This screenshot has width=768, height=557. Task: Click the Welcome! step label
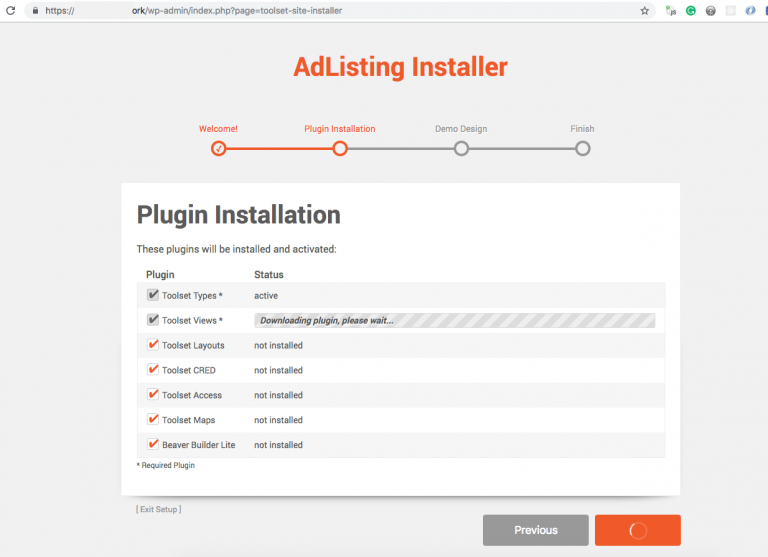(218, 129)
